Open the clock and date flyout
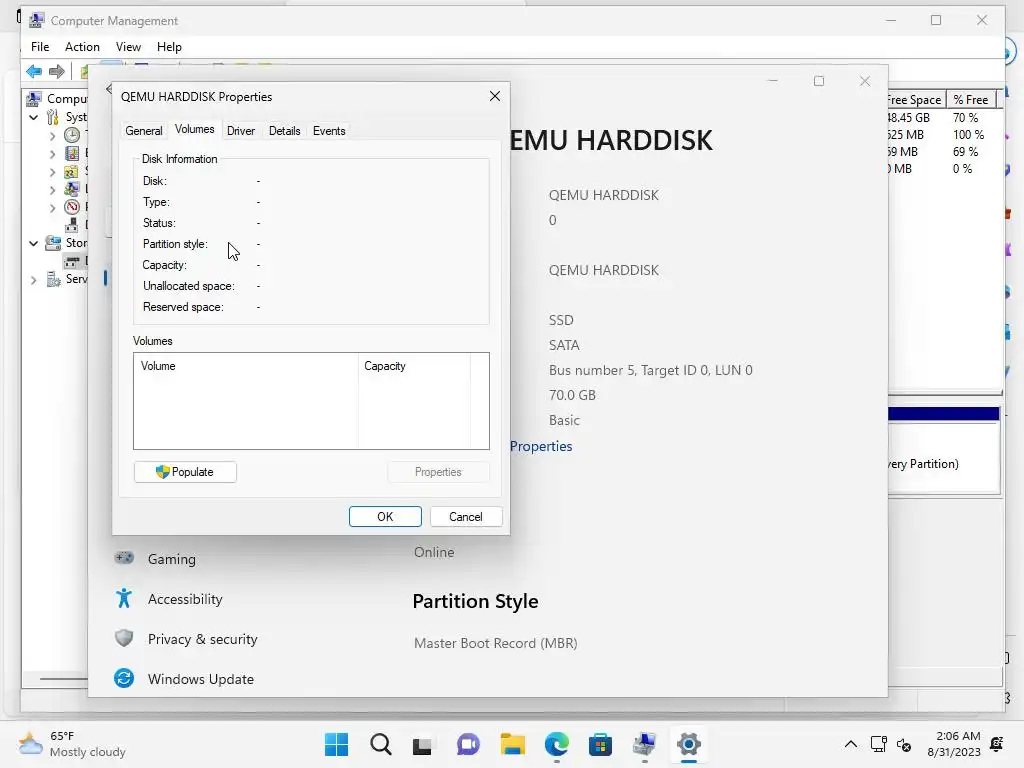 954,744
